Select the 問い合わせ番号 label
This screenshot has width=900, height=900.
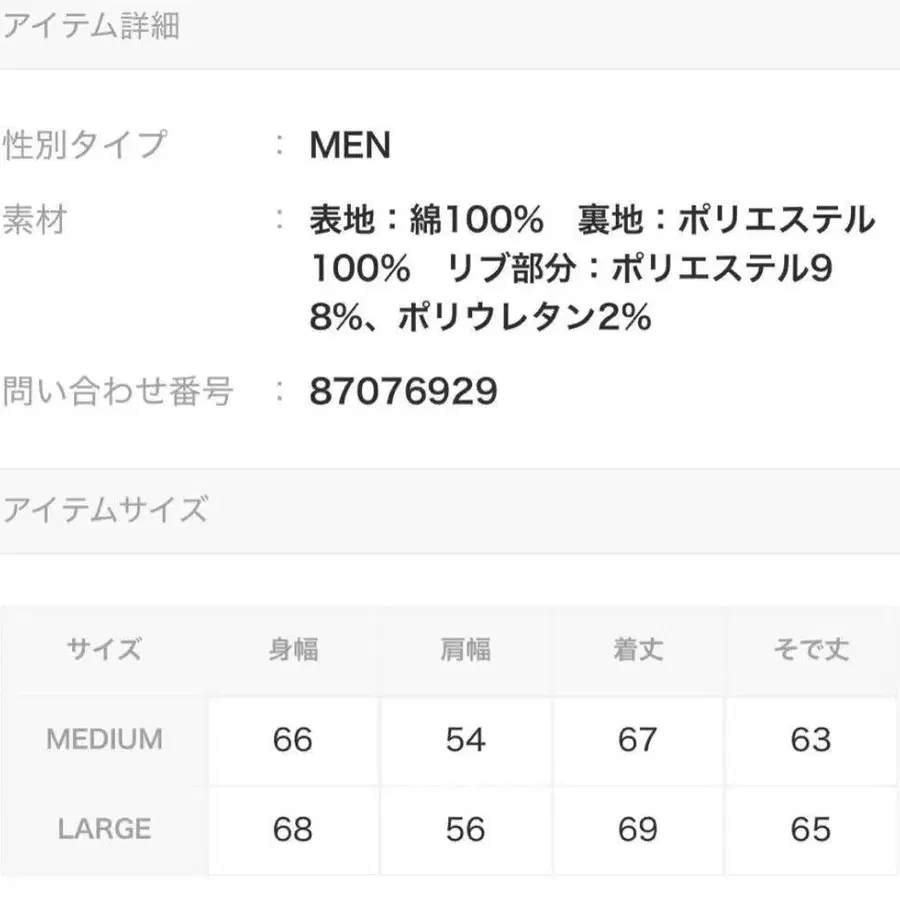click(118, 391)
